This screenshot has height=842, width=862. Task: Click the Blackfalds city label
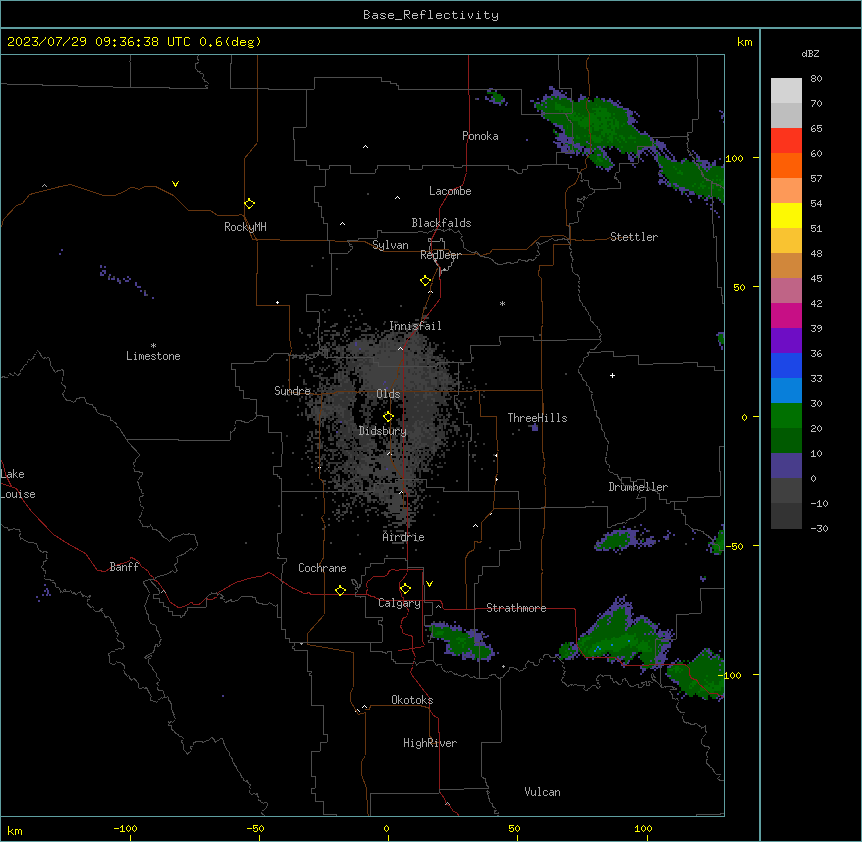(x=441, y=223)
